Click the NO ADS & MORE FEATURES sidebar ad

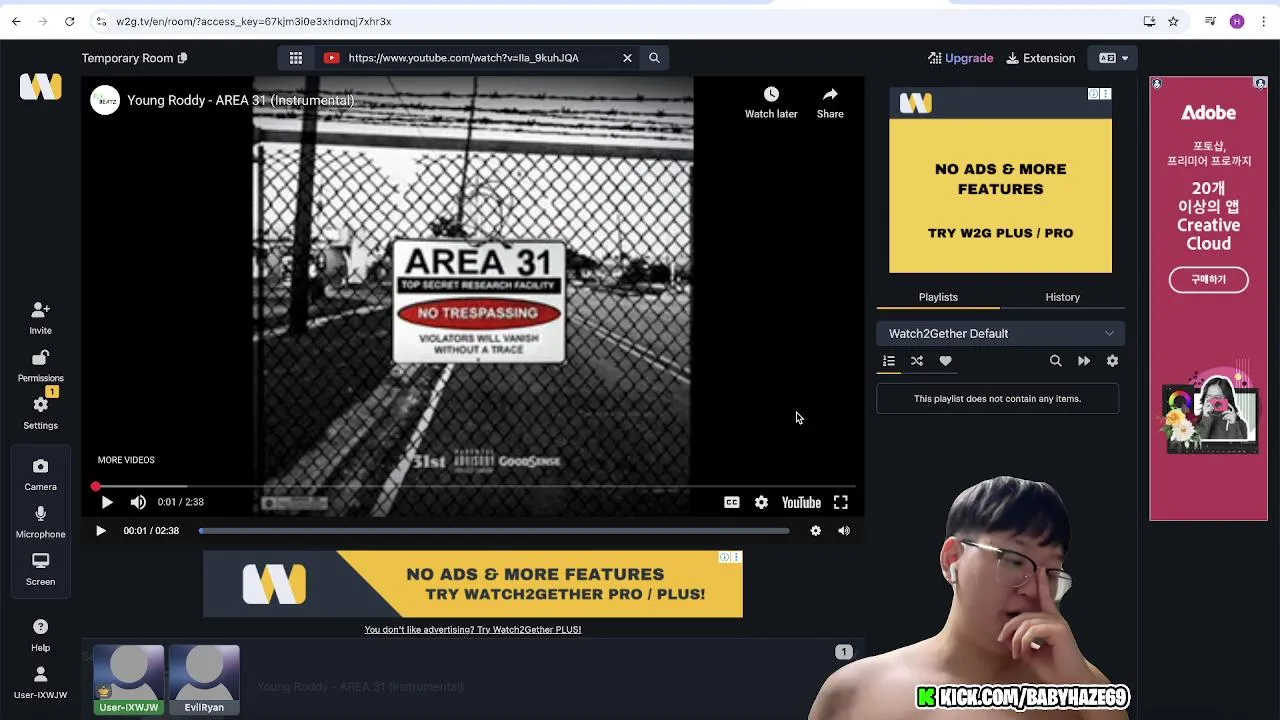point(1000,180)
